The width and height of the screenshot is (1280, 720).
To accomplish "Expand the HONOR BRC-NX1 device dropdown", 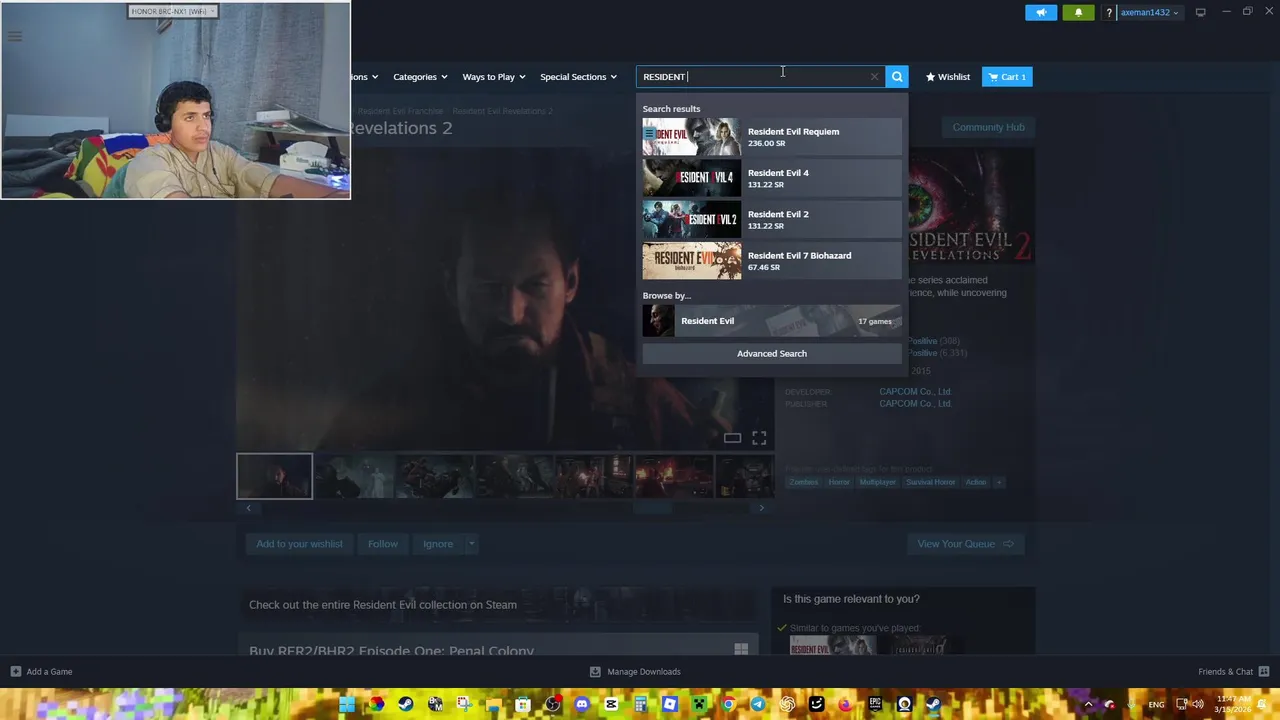I will pyautogui.click(x=173, y=12).
